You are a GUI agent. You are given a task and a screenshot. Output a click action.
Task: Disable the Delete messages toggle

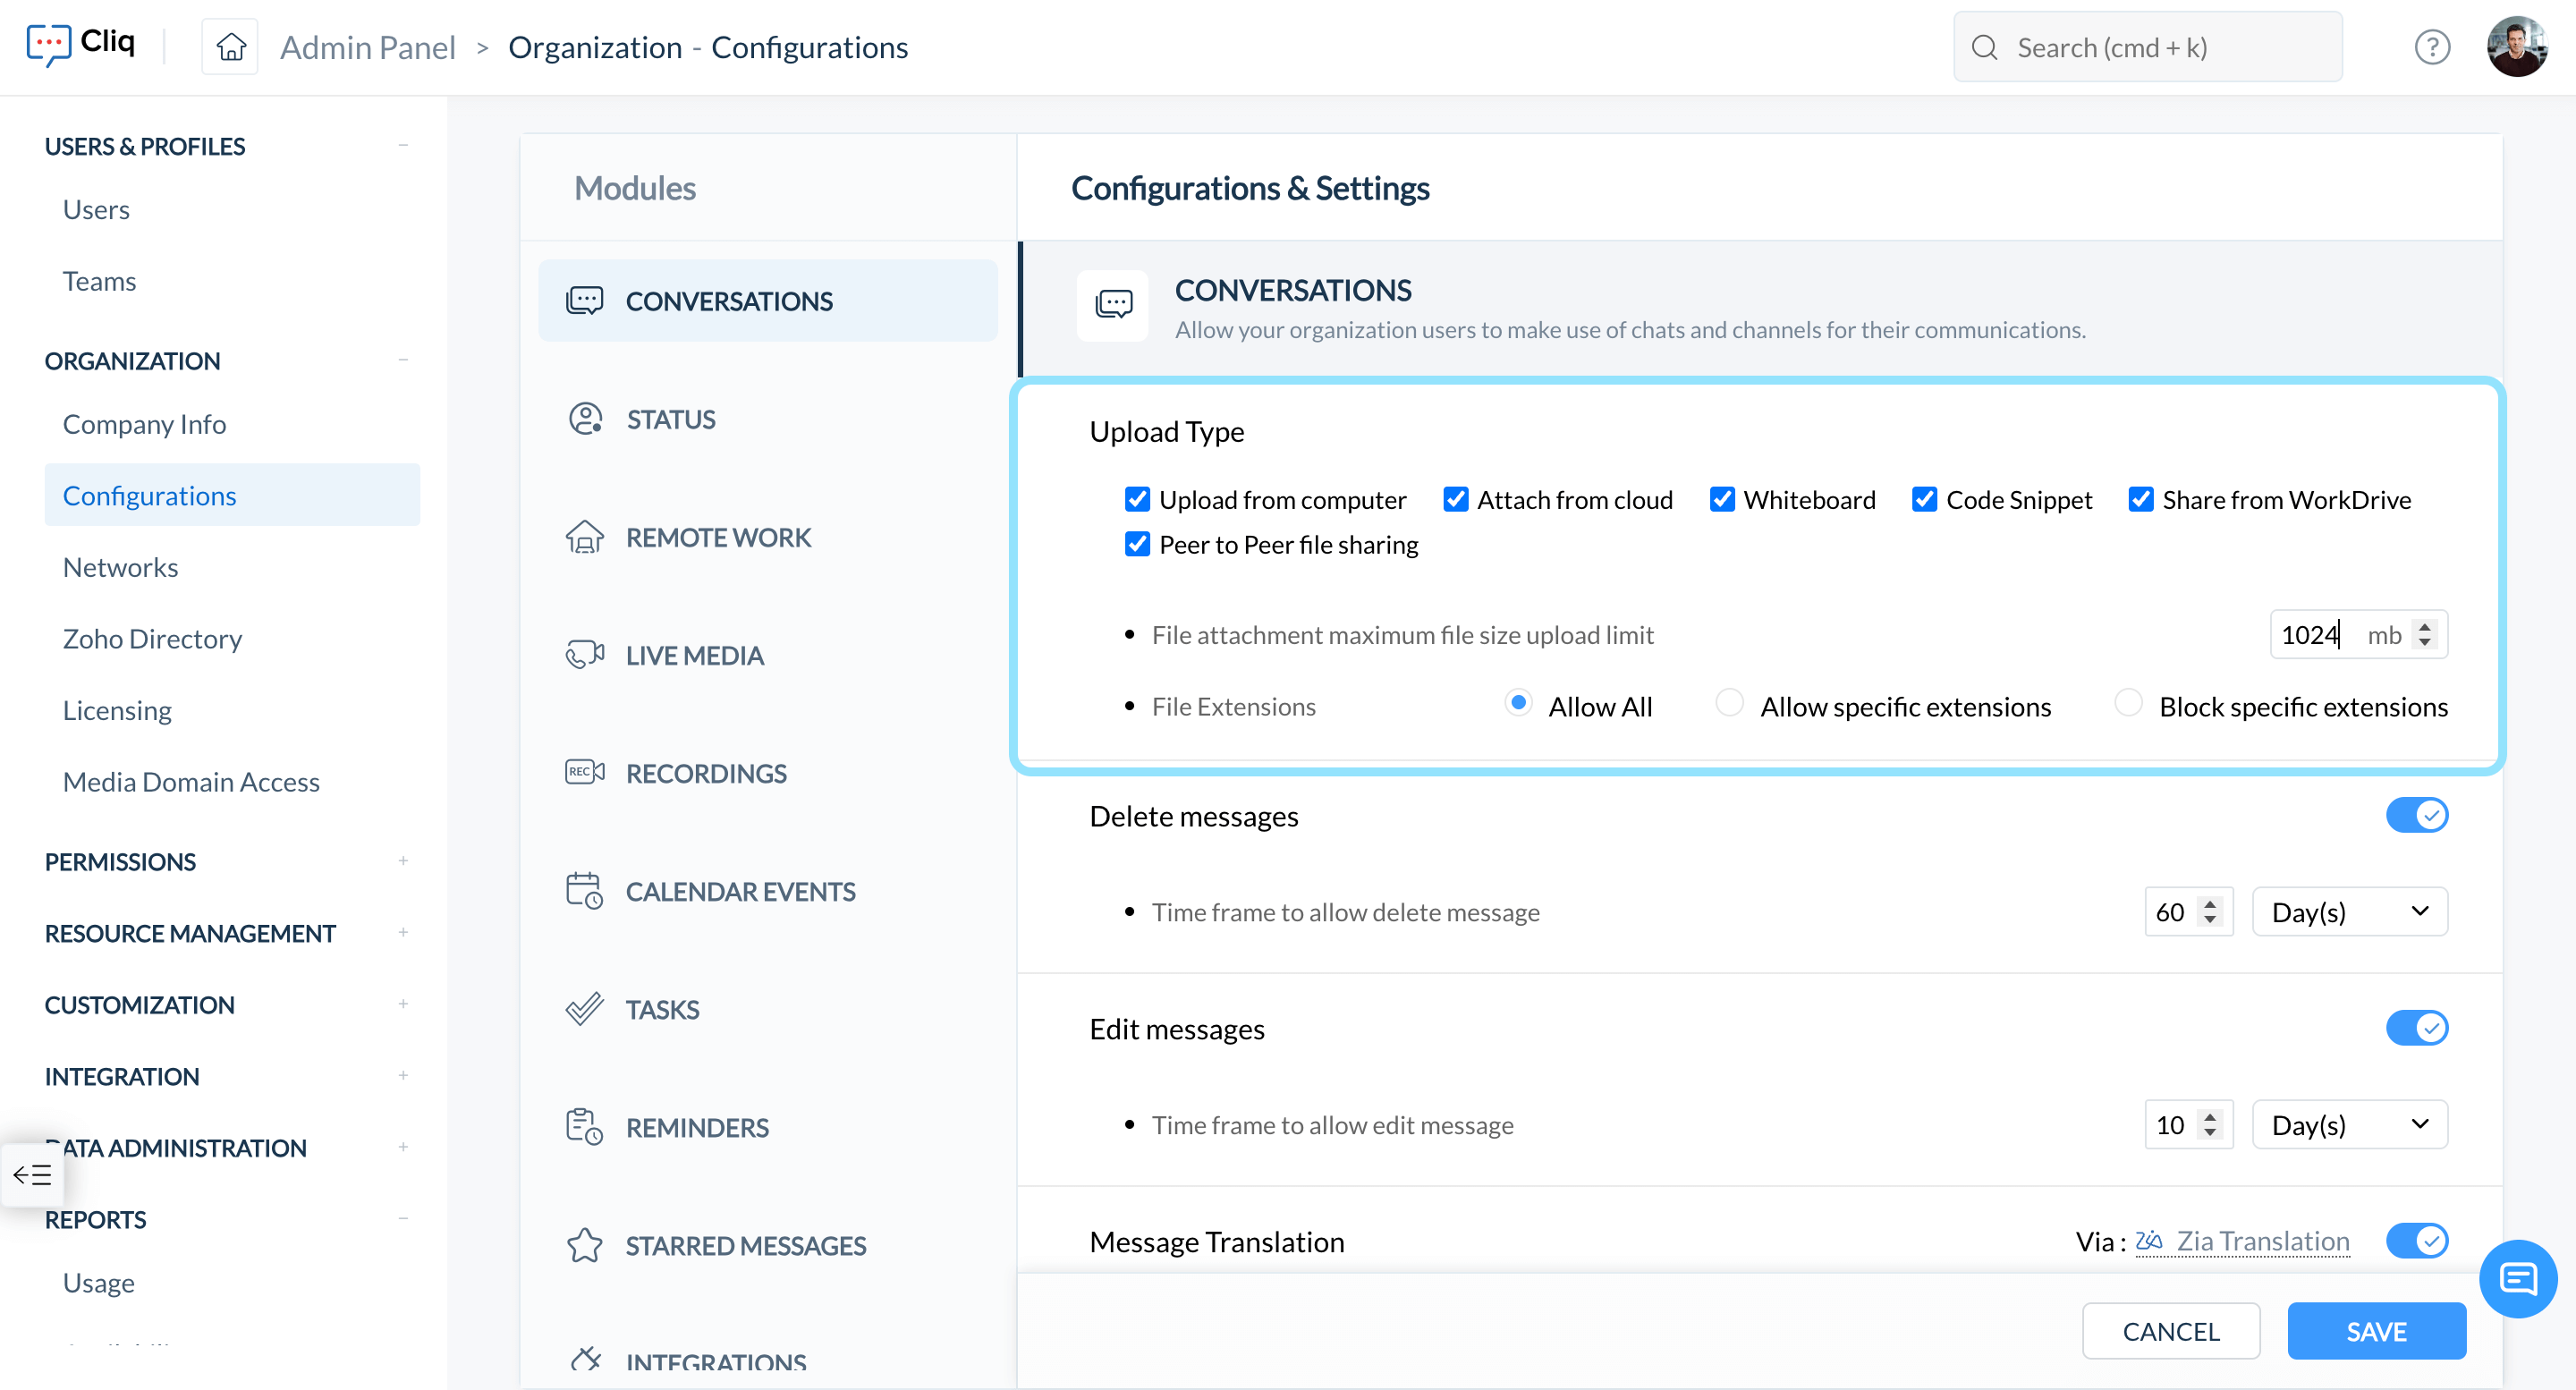pyautogui.click(x=2416, y=815)
